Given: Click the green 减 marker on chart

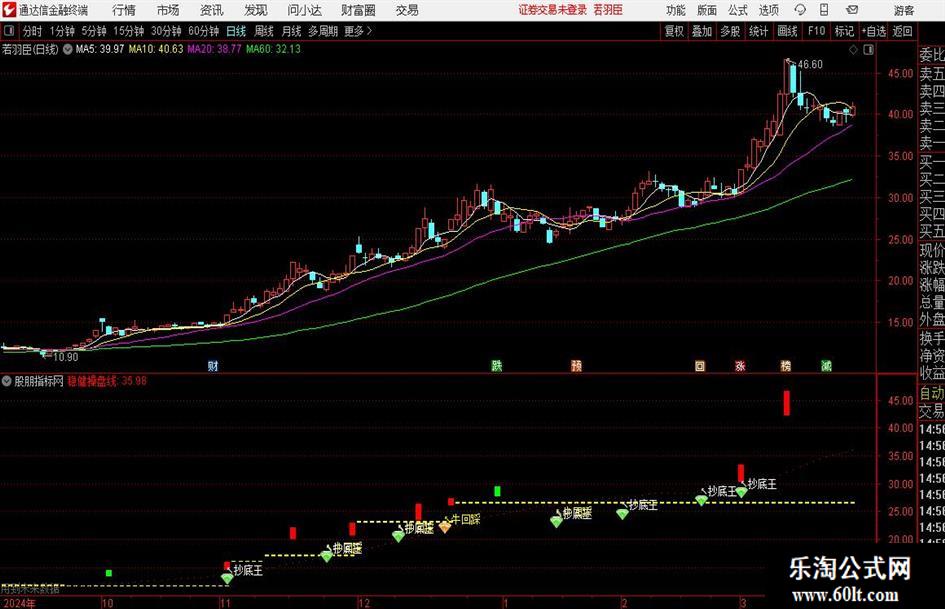Looking at the screenshot, I should (x=826, y=365).
